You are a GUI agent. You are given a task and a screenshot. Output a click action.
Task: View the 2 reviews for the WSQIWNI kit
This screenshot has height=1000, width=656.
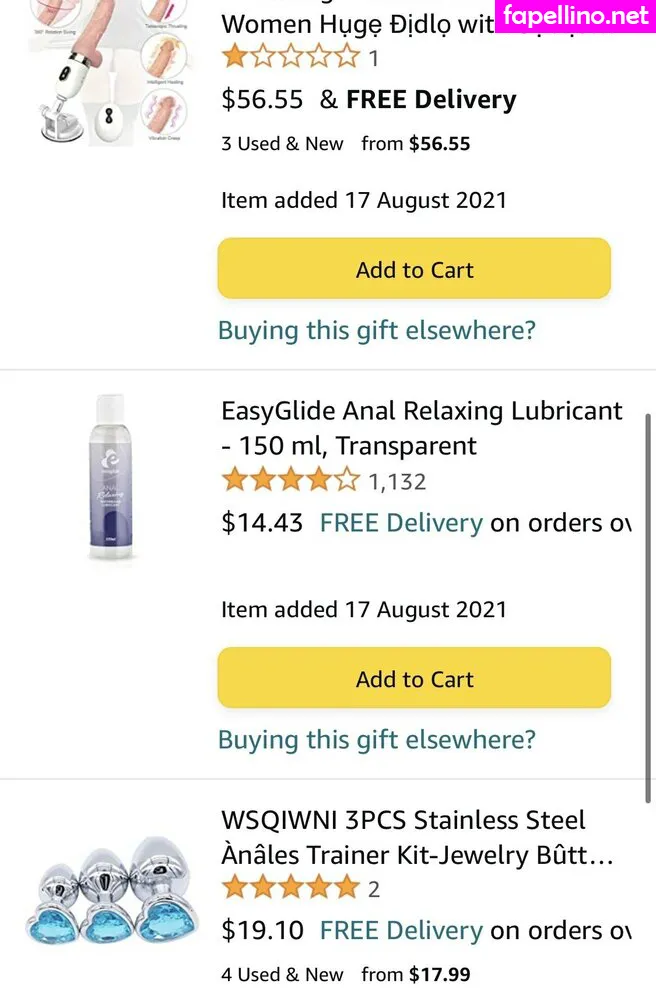374,889
